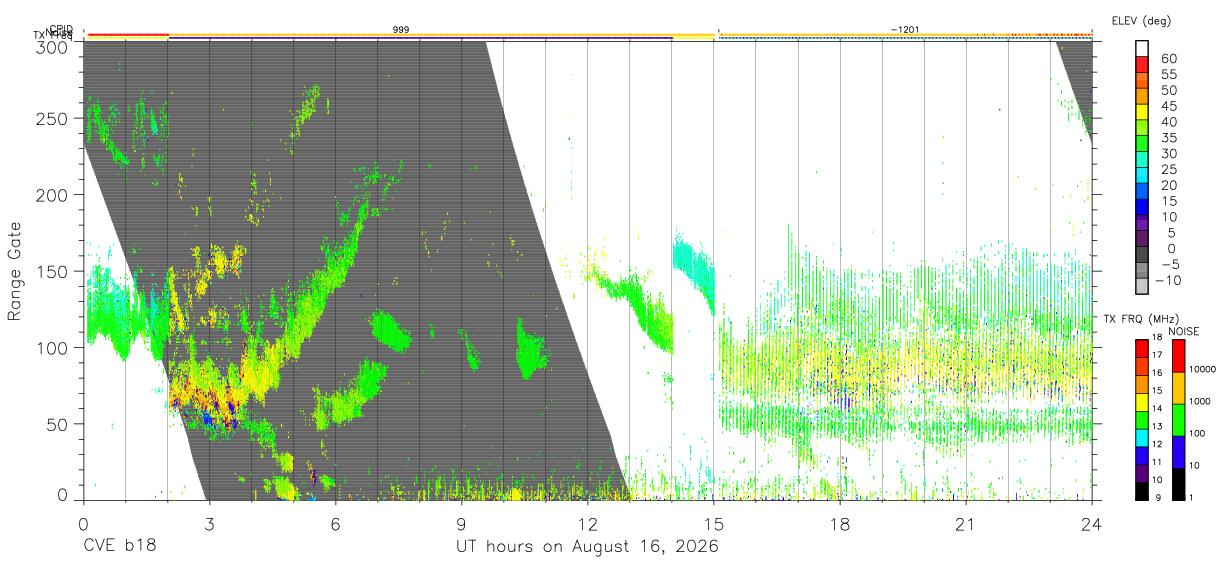
Task: Click the black swatch in NOISE color bar
Action: pyautogui.click(x=1178, y=482)
